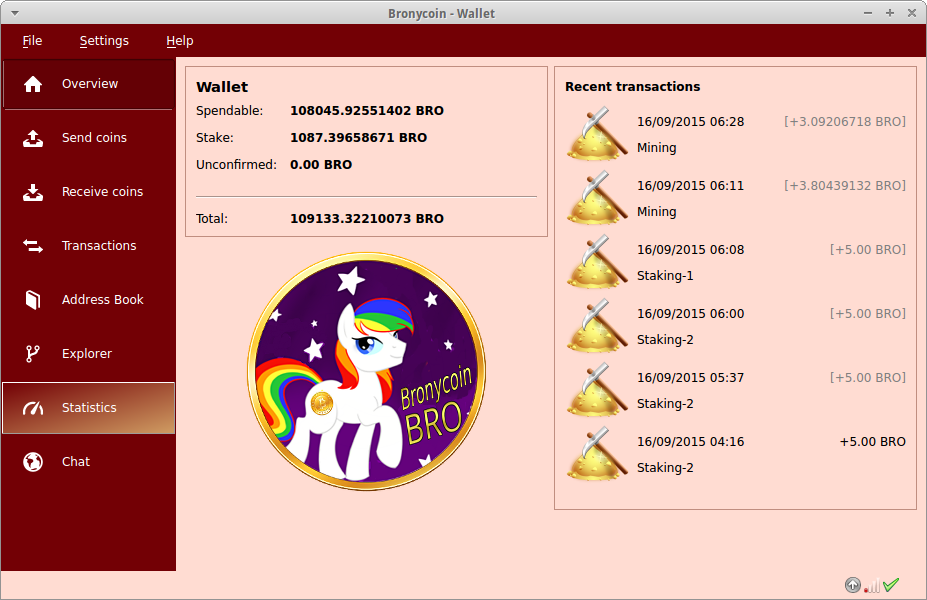Image resolution: width=927 pixels, height=600 pixels.
Task: Click the network connections signal icon
Action: pyautogui.click(x=872, y=585)
